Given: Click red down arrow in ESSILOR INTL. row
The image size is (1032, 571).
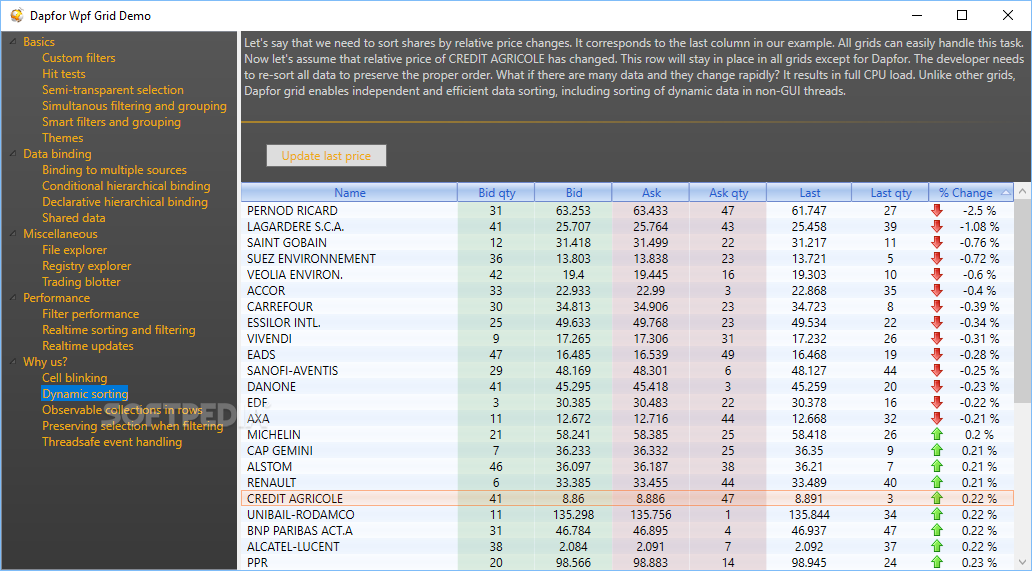Looking at the screenshot, I should point(937,322).
